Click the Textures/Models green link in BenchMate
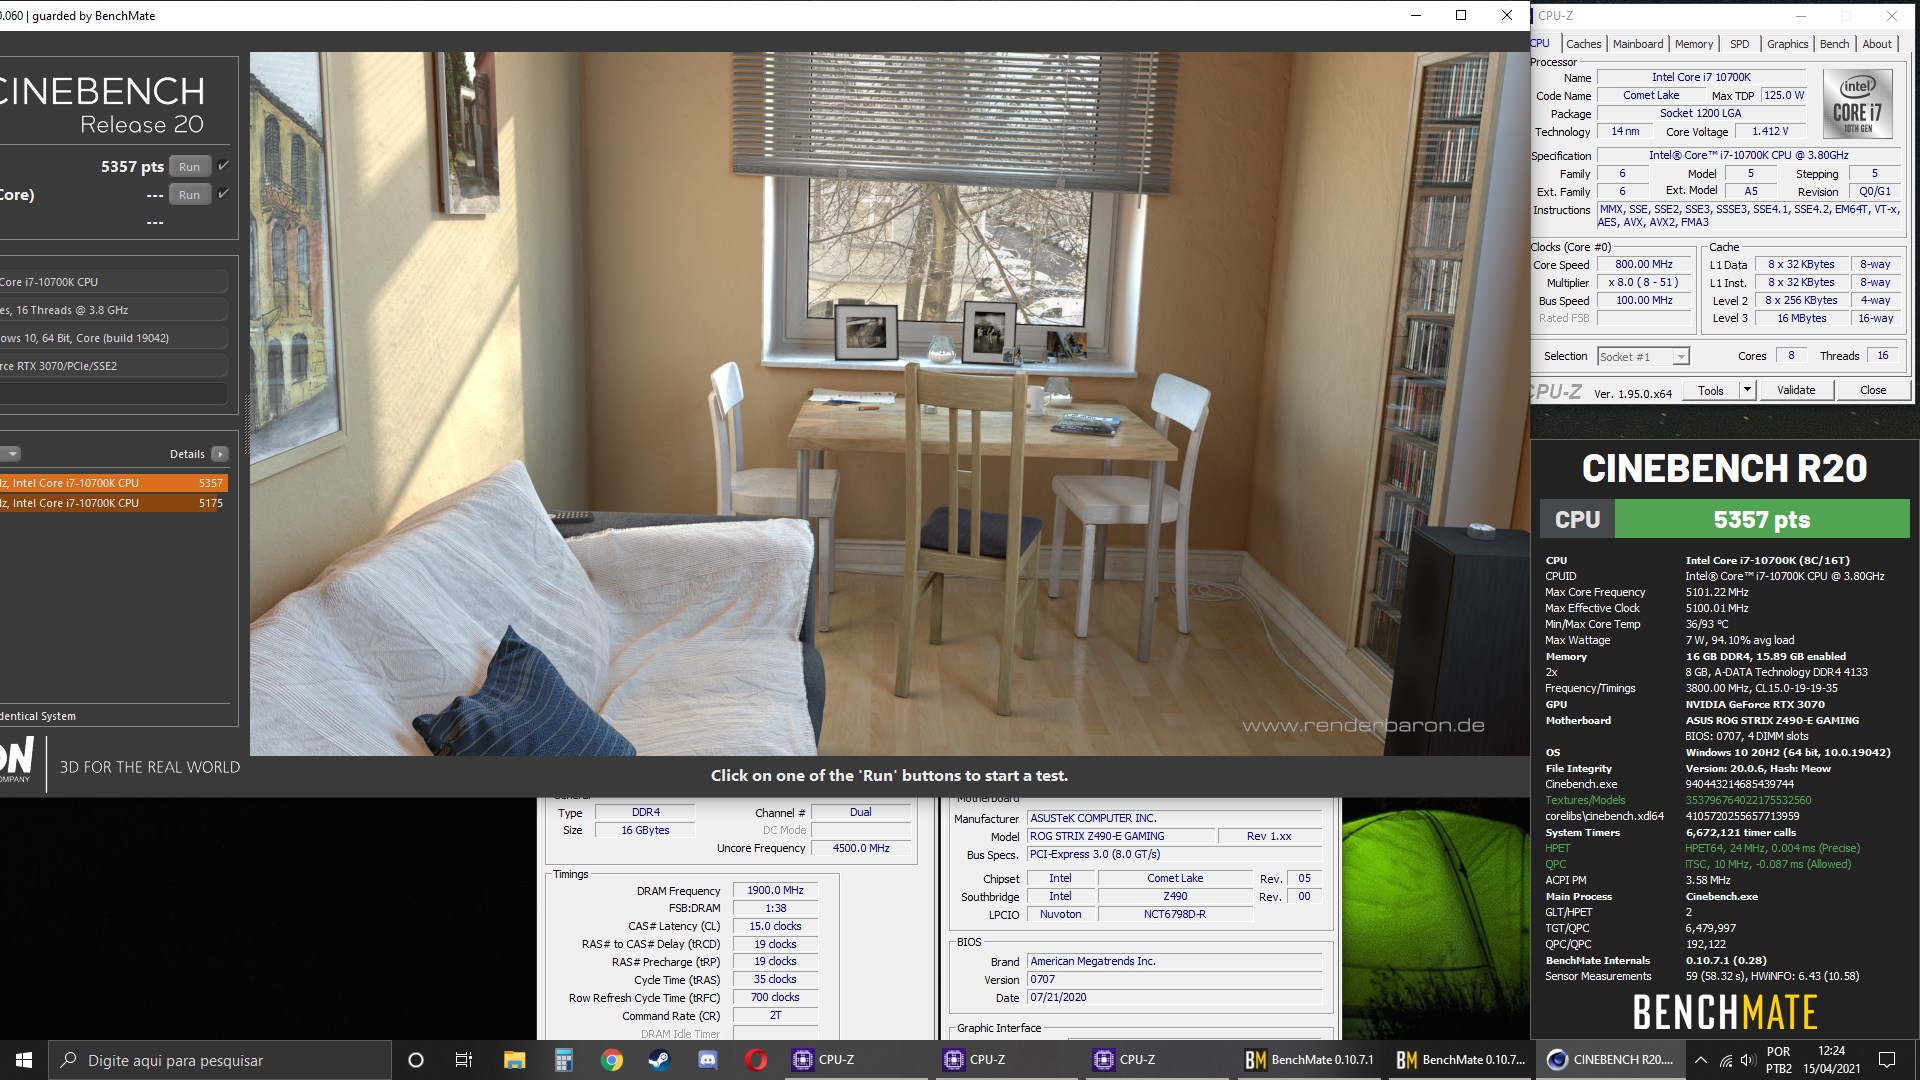Viewport: 1920px width, 1080px height. pos(1585,800)
